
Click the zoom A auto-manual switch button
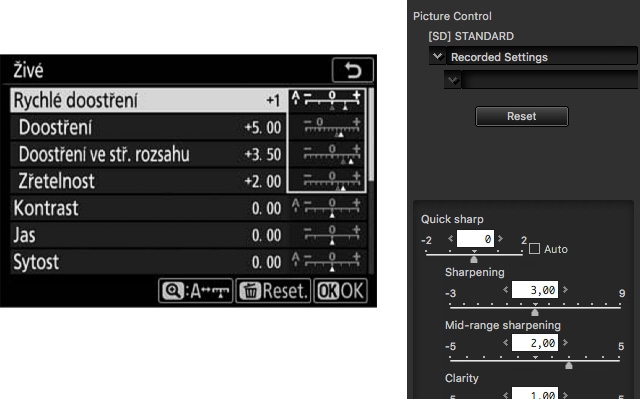tap(196, 291)
